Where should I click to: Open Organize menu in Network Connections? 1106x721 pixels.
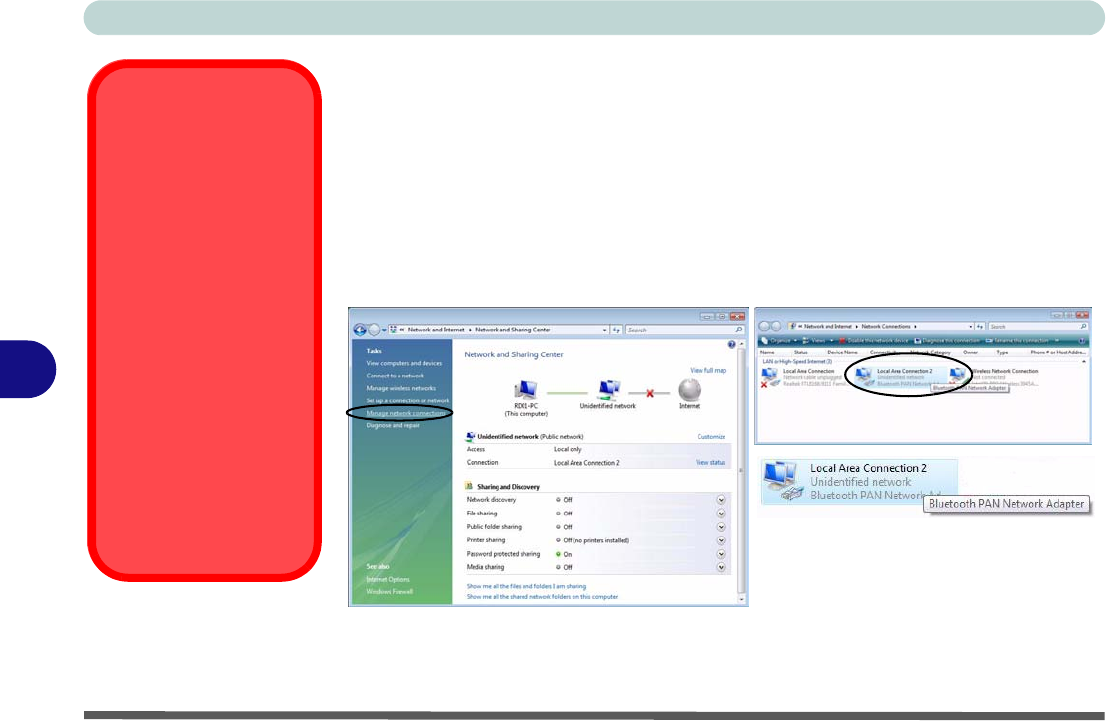(x=780, y=341)
